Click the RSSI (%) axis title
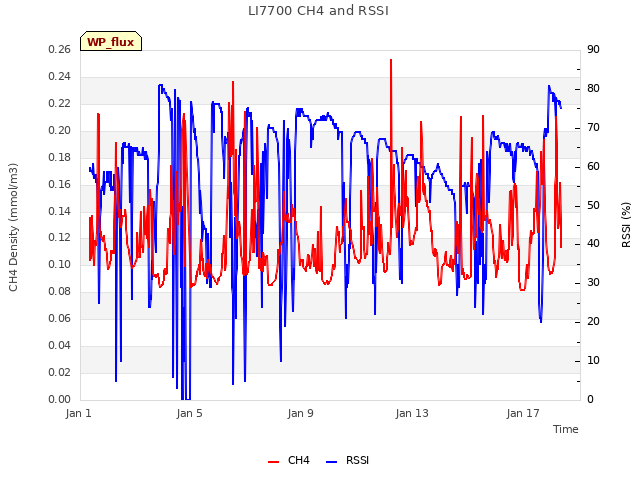Viewport: 640px width, 480px height. click(x=626, y=225)
